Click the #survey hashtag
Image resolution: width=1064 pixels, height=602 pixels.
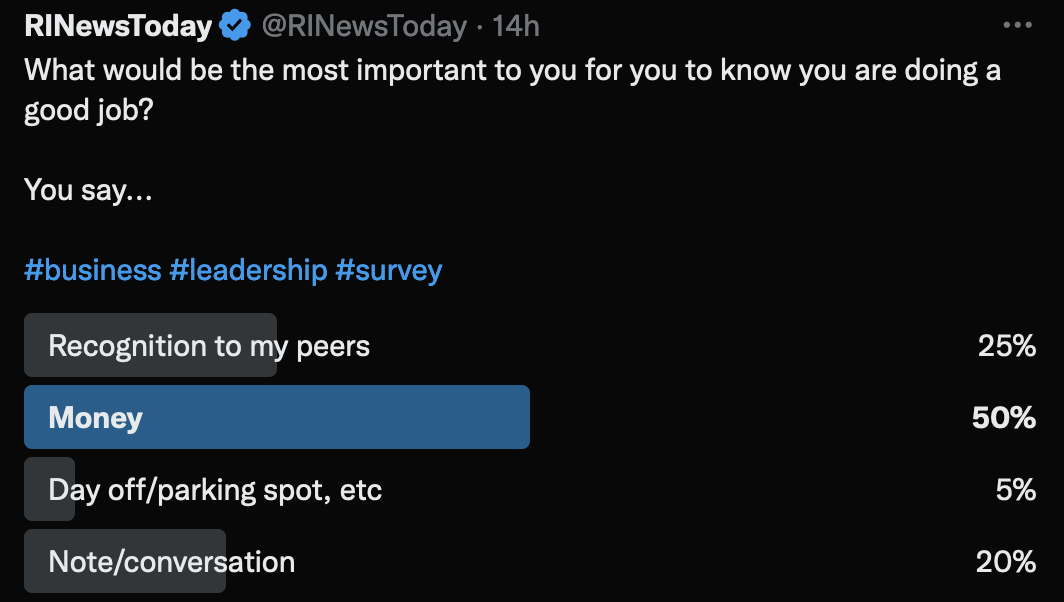[389, 270]
